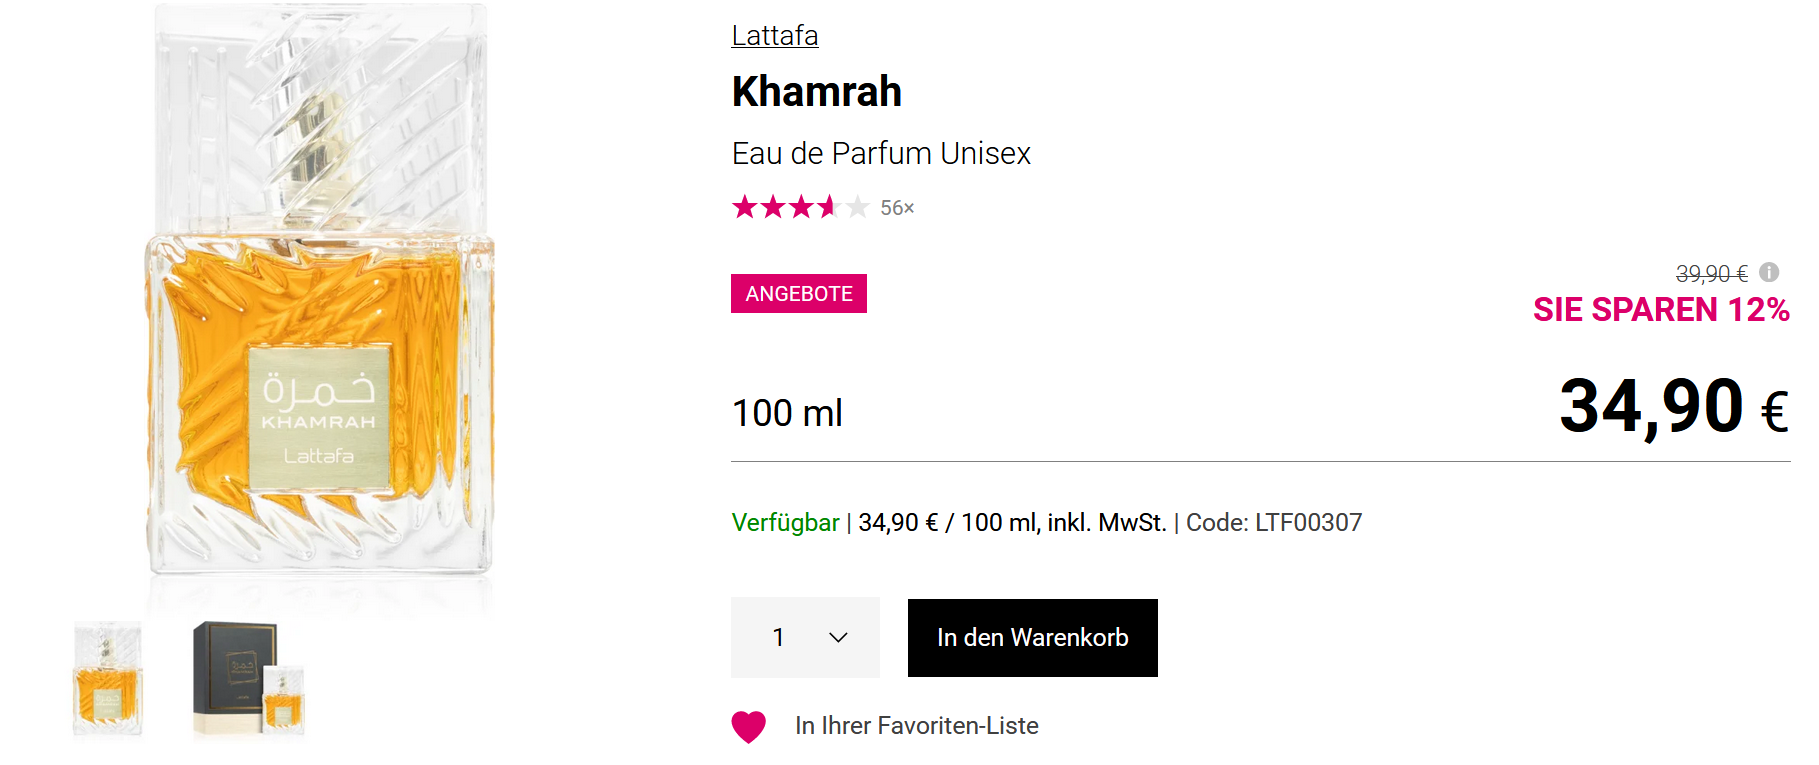Click the product code LTF00307
This screenshot has height=765, width=1819.
[1307, 523]
